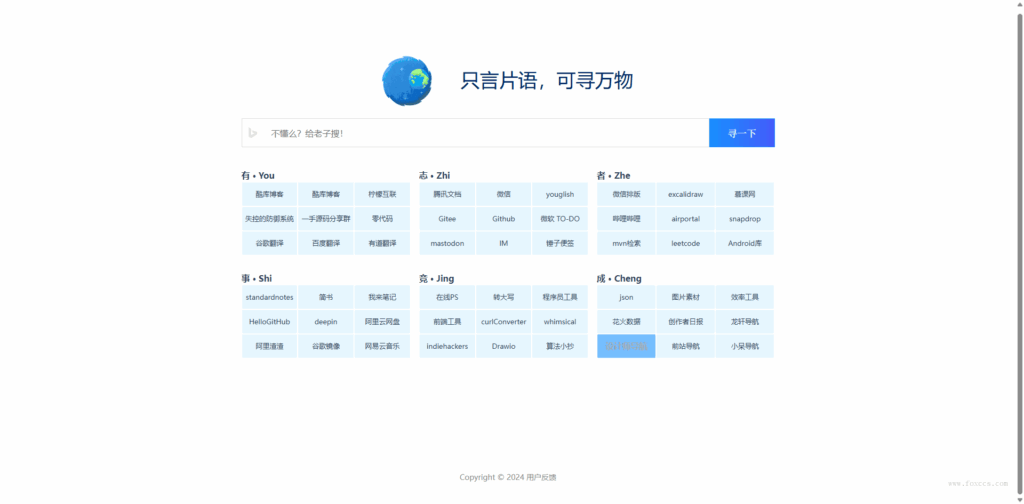The image size is (1024, 504).
Task: Open the curlConverter tile
Action: [504, 322]
